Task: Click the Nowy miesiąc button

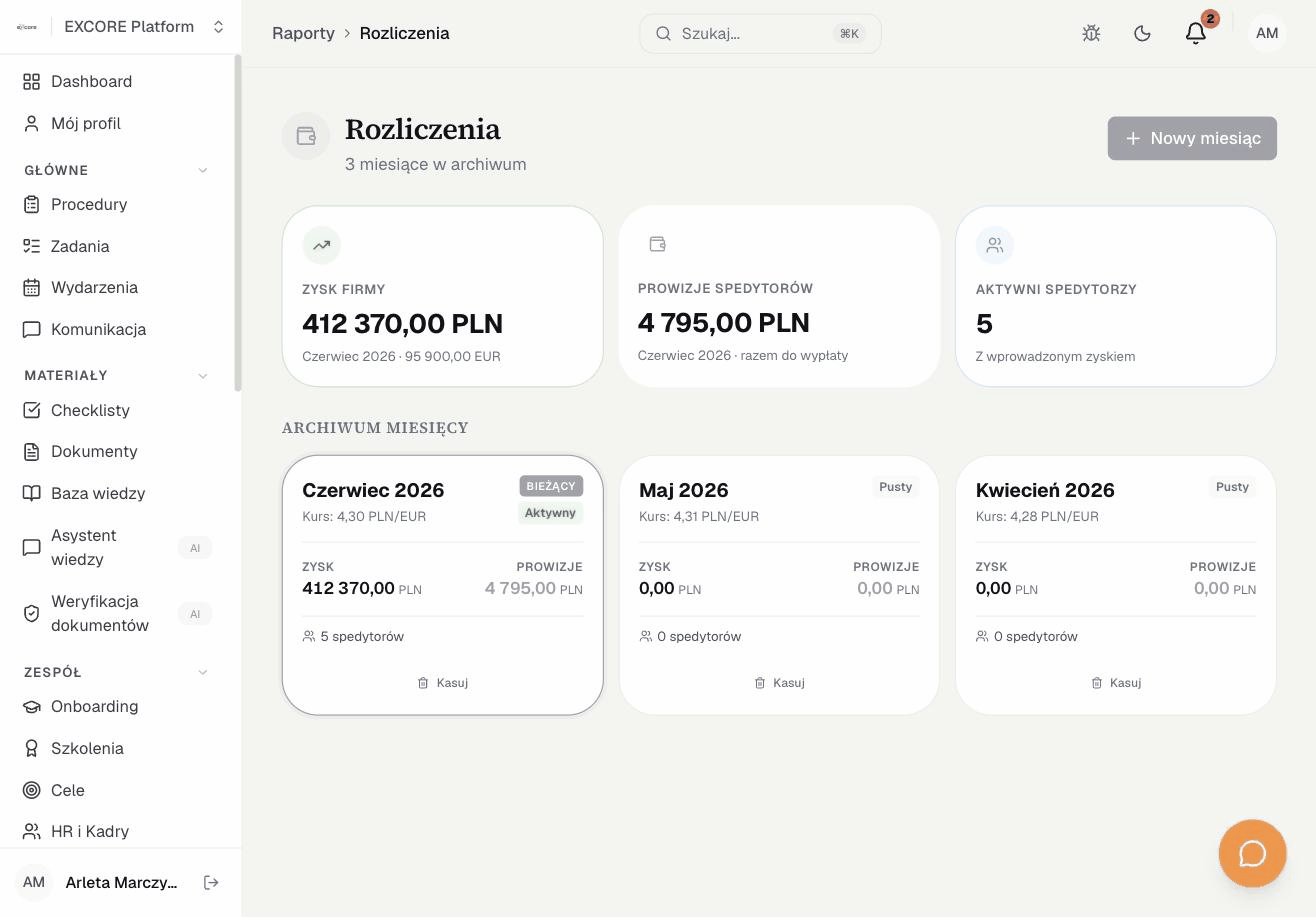Action: tap(1192, 138)
